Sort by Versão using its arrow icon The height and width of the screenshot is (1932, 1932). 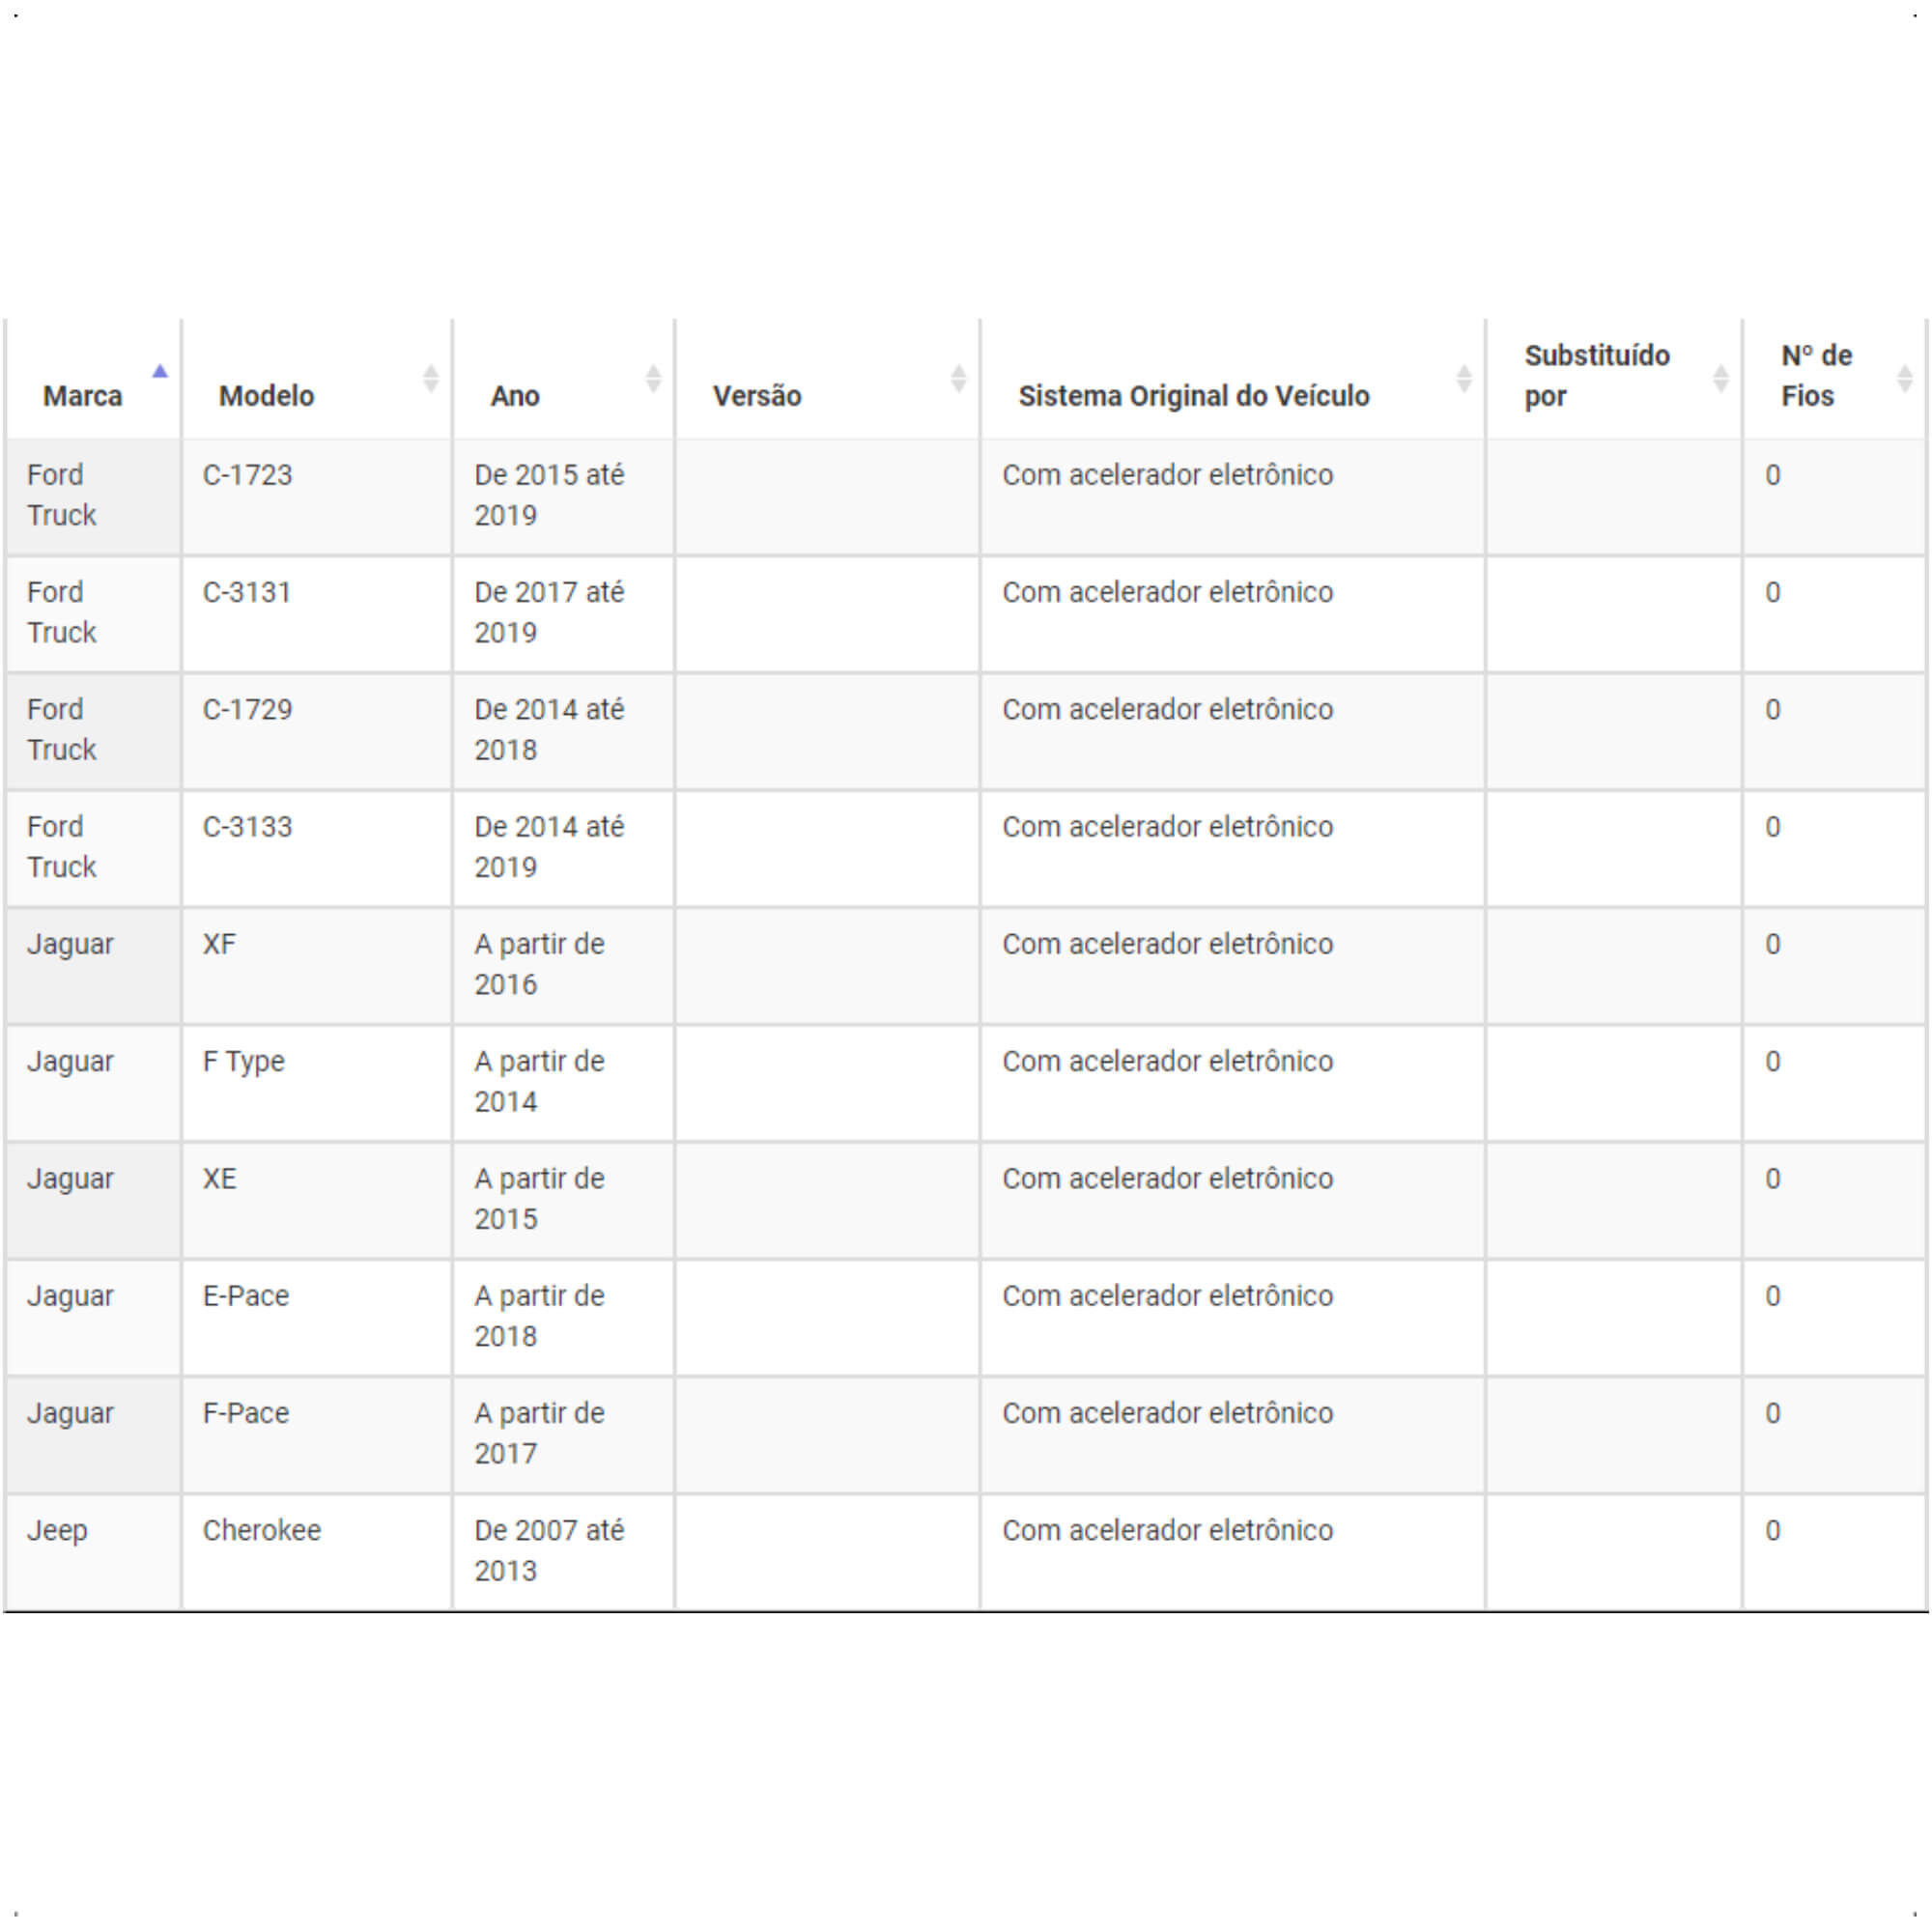tap(958, 379)
